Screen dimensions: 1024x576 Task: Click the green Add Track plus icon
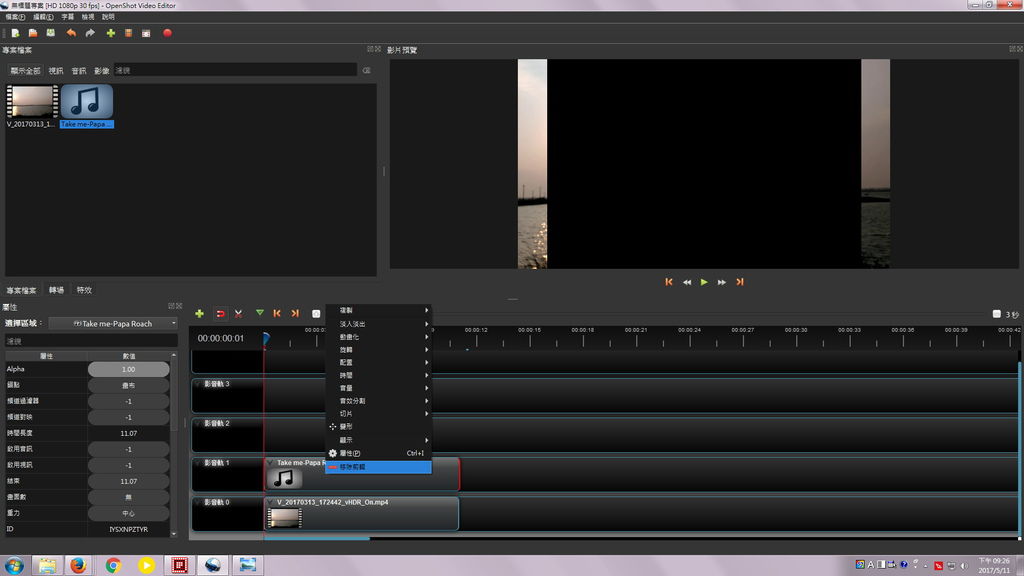(199, 314)
